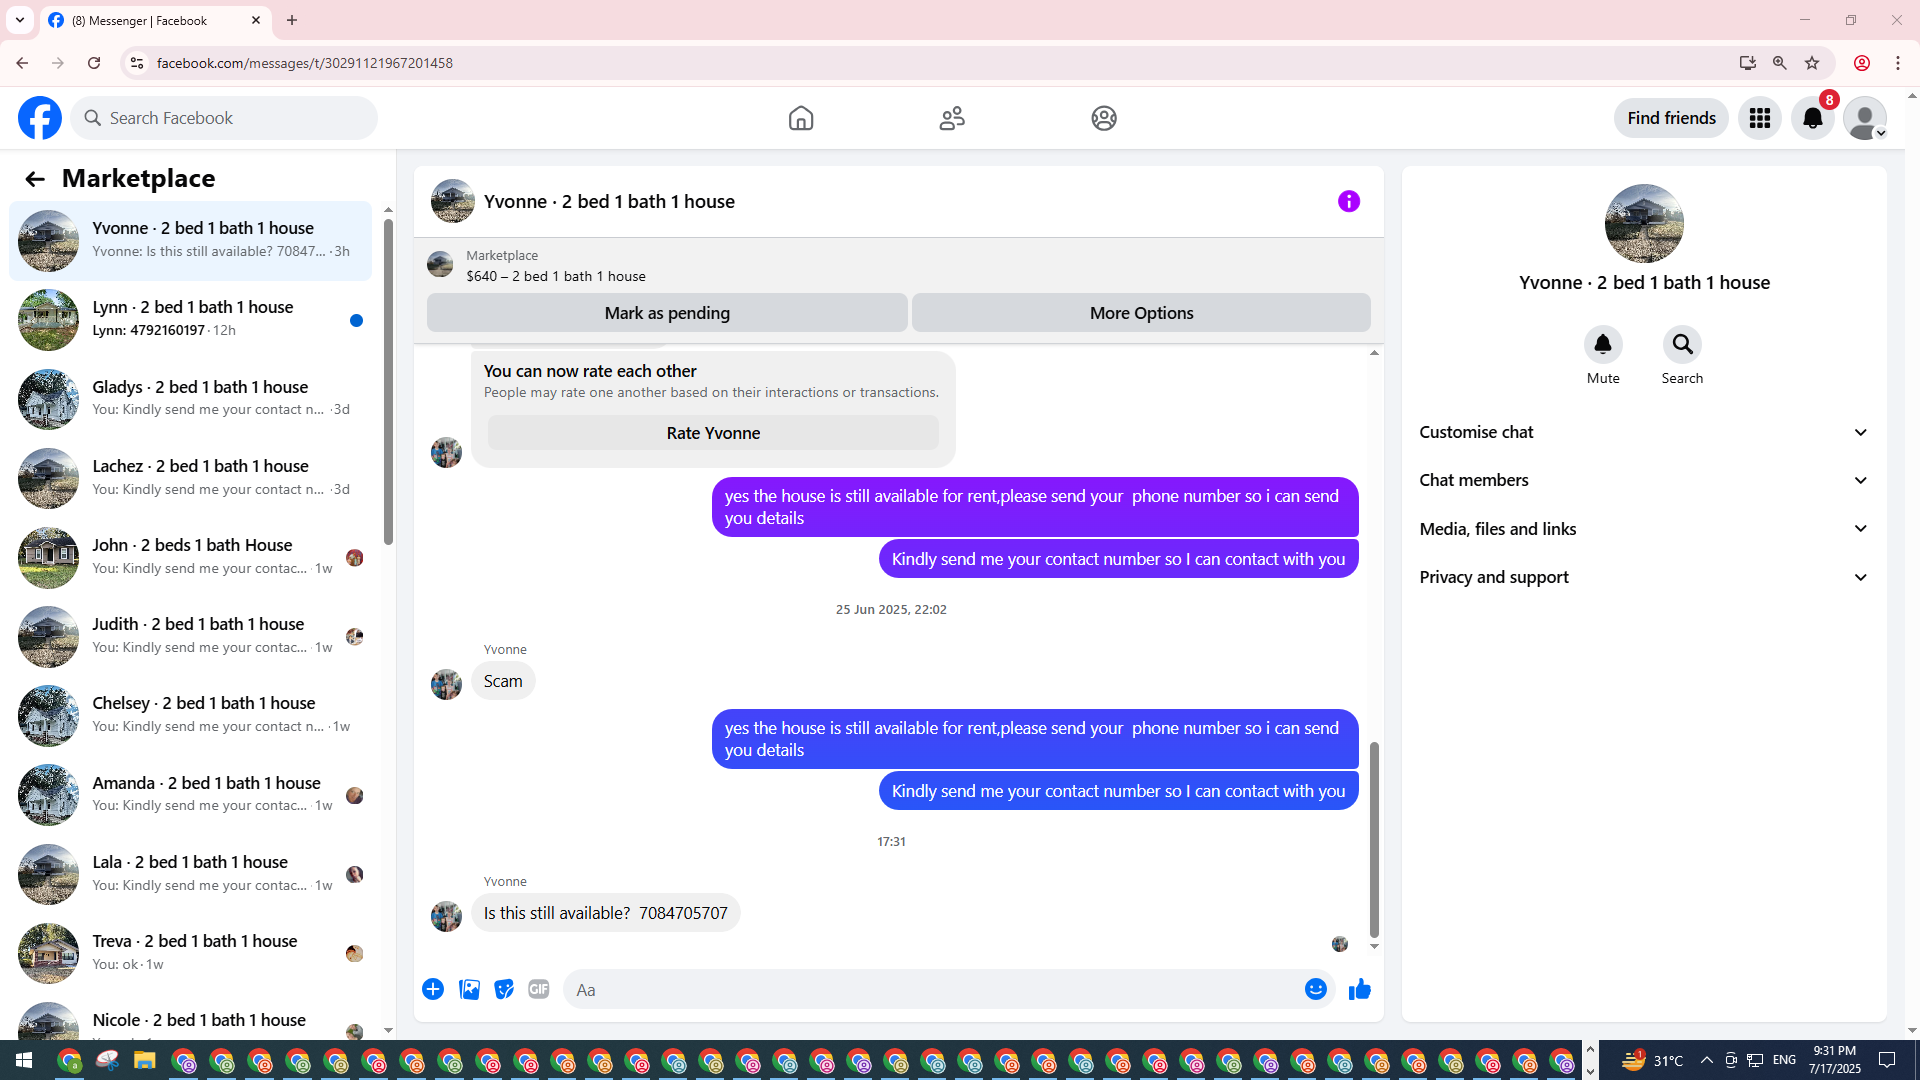Click the Find friends button
This screenshot has height=1080, width=1920.
pos(1671,118)
